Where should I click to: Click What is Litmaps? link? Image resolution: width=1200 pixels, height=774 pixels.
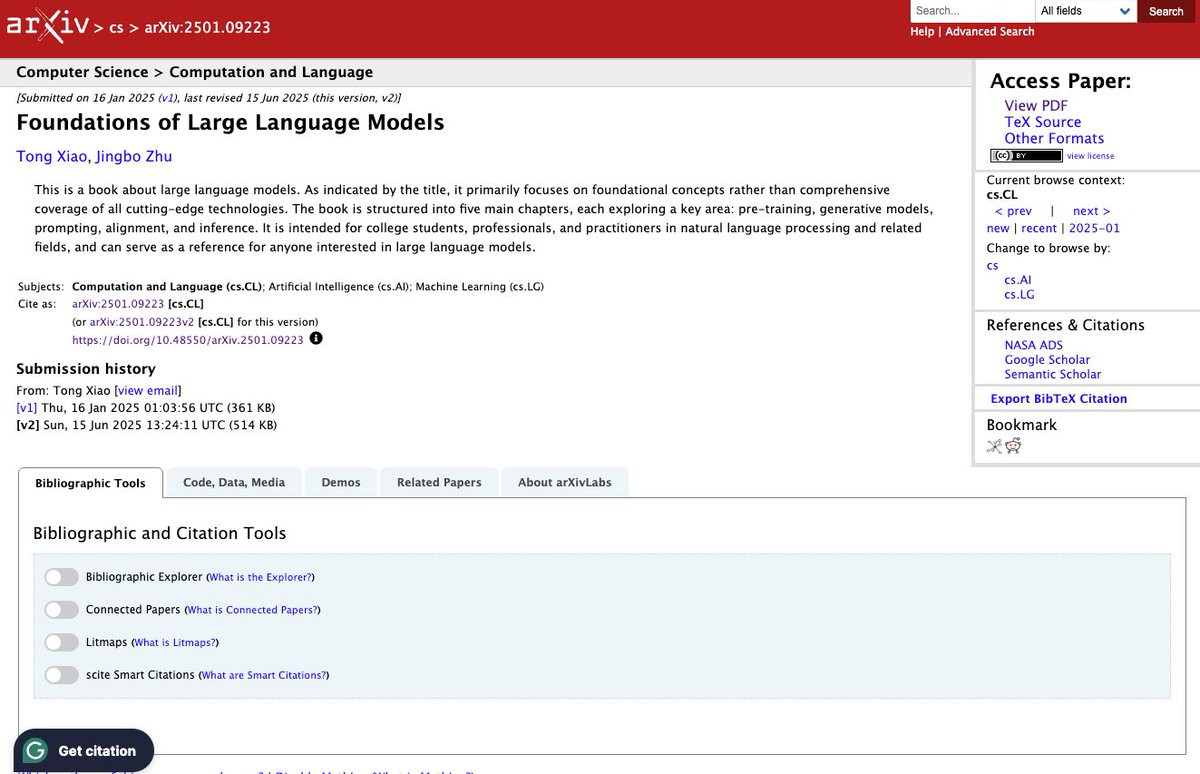tap(175, 643)
